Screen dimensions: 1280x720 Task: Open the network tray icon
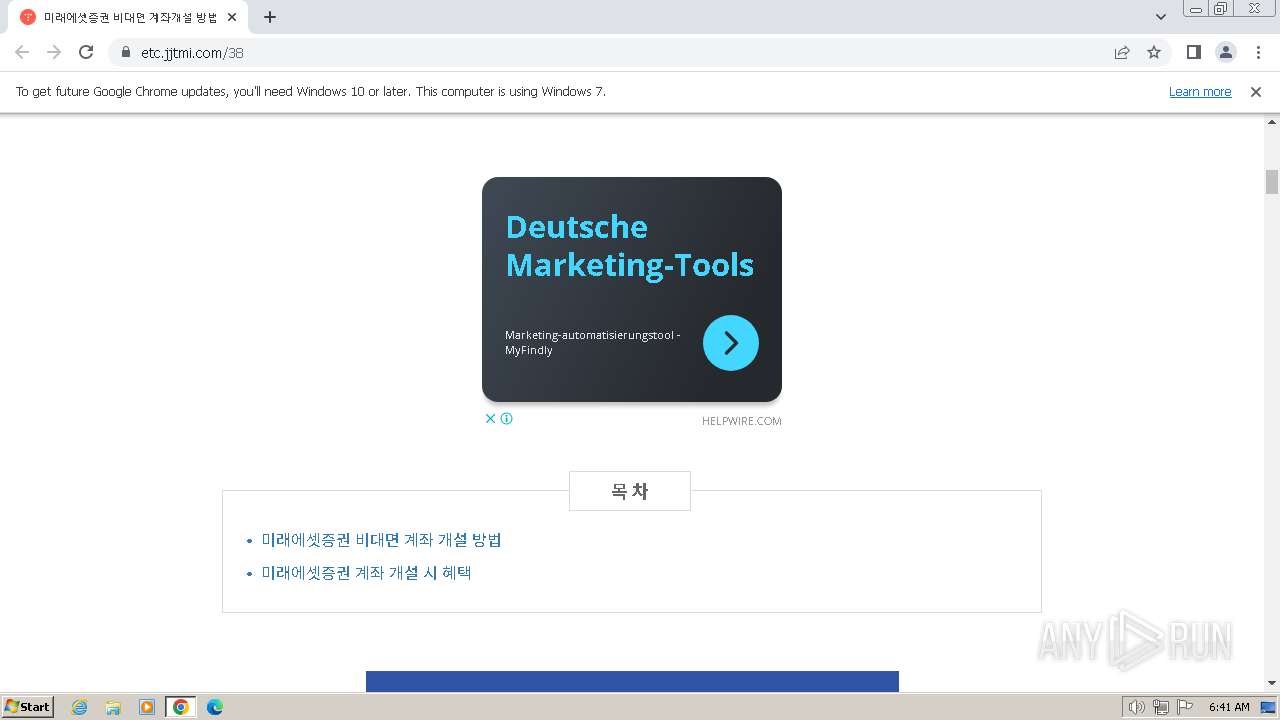[x=1161, y=707]
